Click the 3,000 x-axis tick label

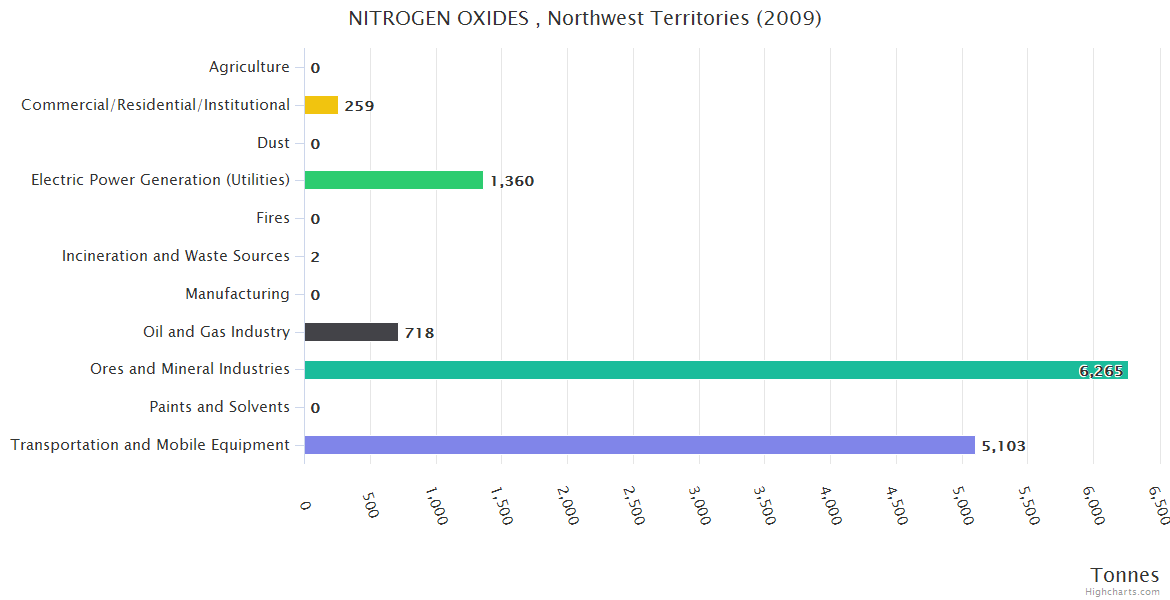701,506
